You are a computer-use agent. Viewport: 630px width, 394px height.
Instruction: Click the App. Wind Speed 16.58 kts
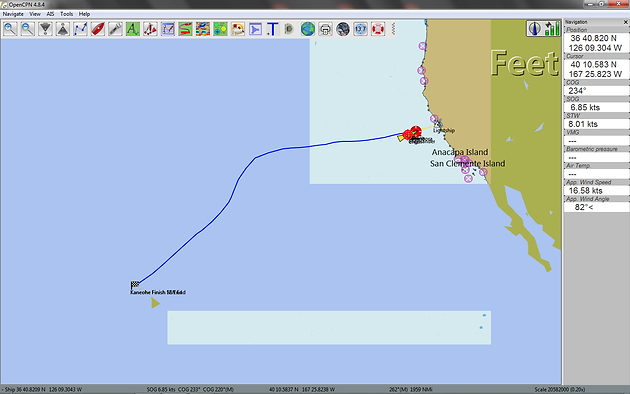click(x=585, y=190)
